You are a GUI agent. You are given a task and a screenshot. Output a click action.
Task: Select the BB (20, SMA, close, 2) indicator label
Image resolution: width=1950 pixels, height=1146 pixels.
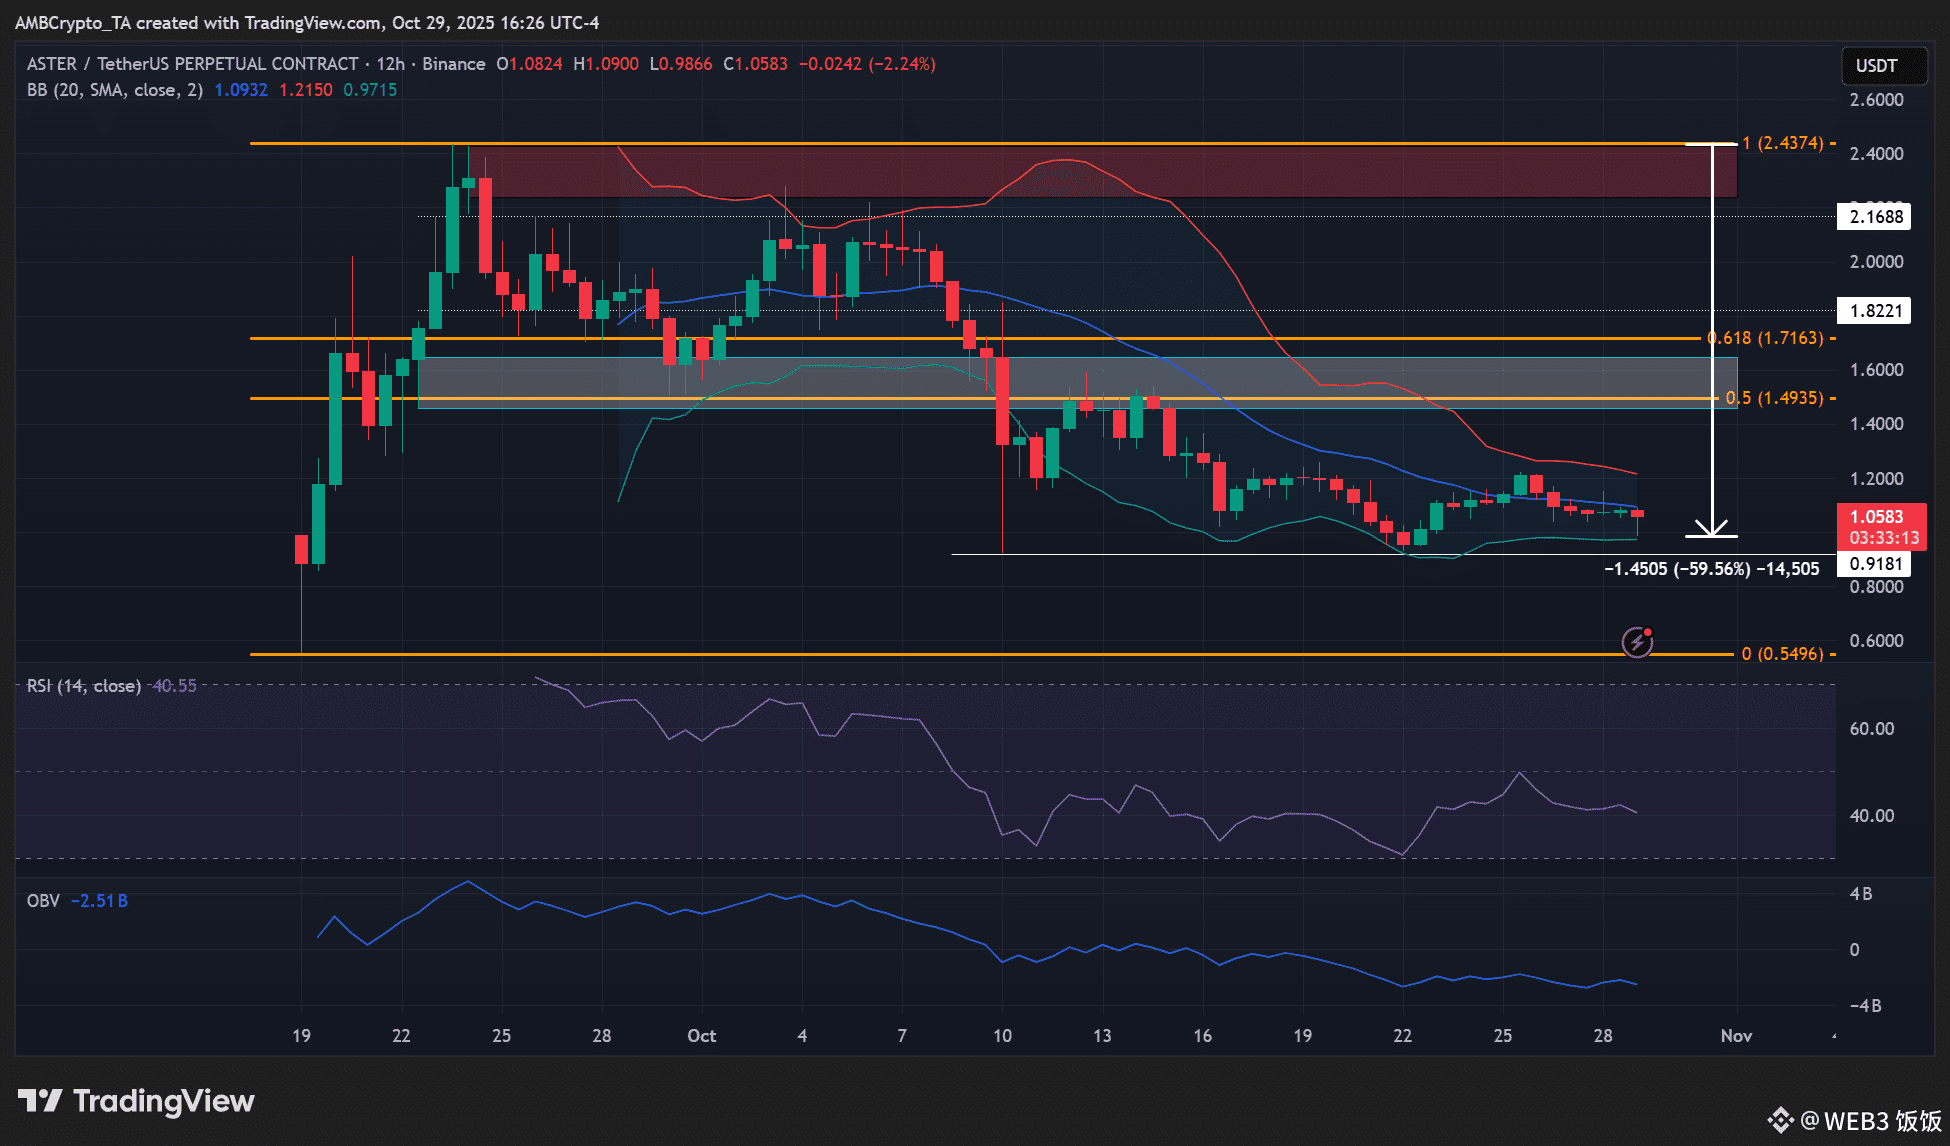(x=115, y=90)
